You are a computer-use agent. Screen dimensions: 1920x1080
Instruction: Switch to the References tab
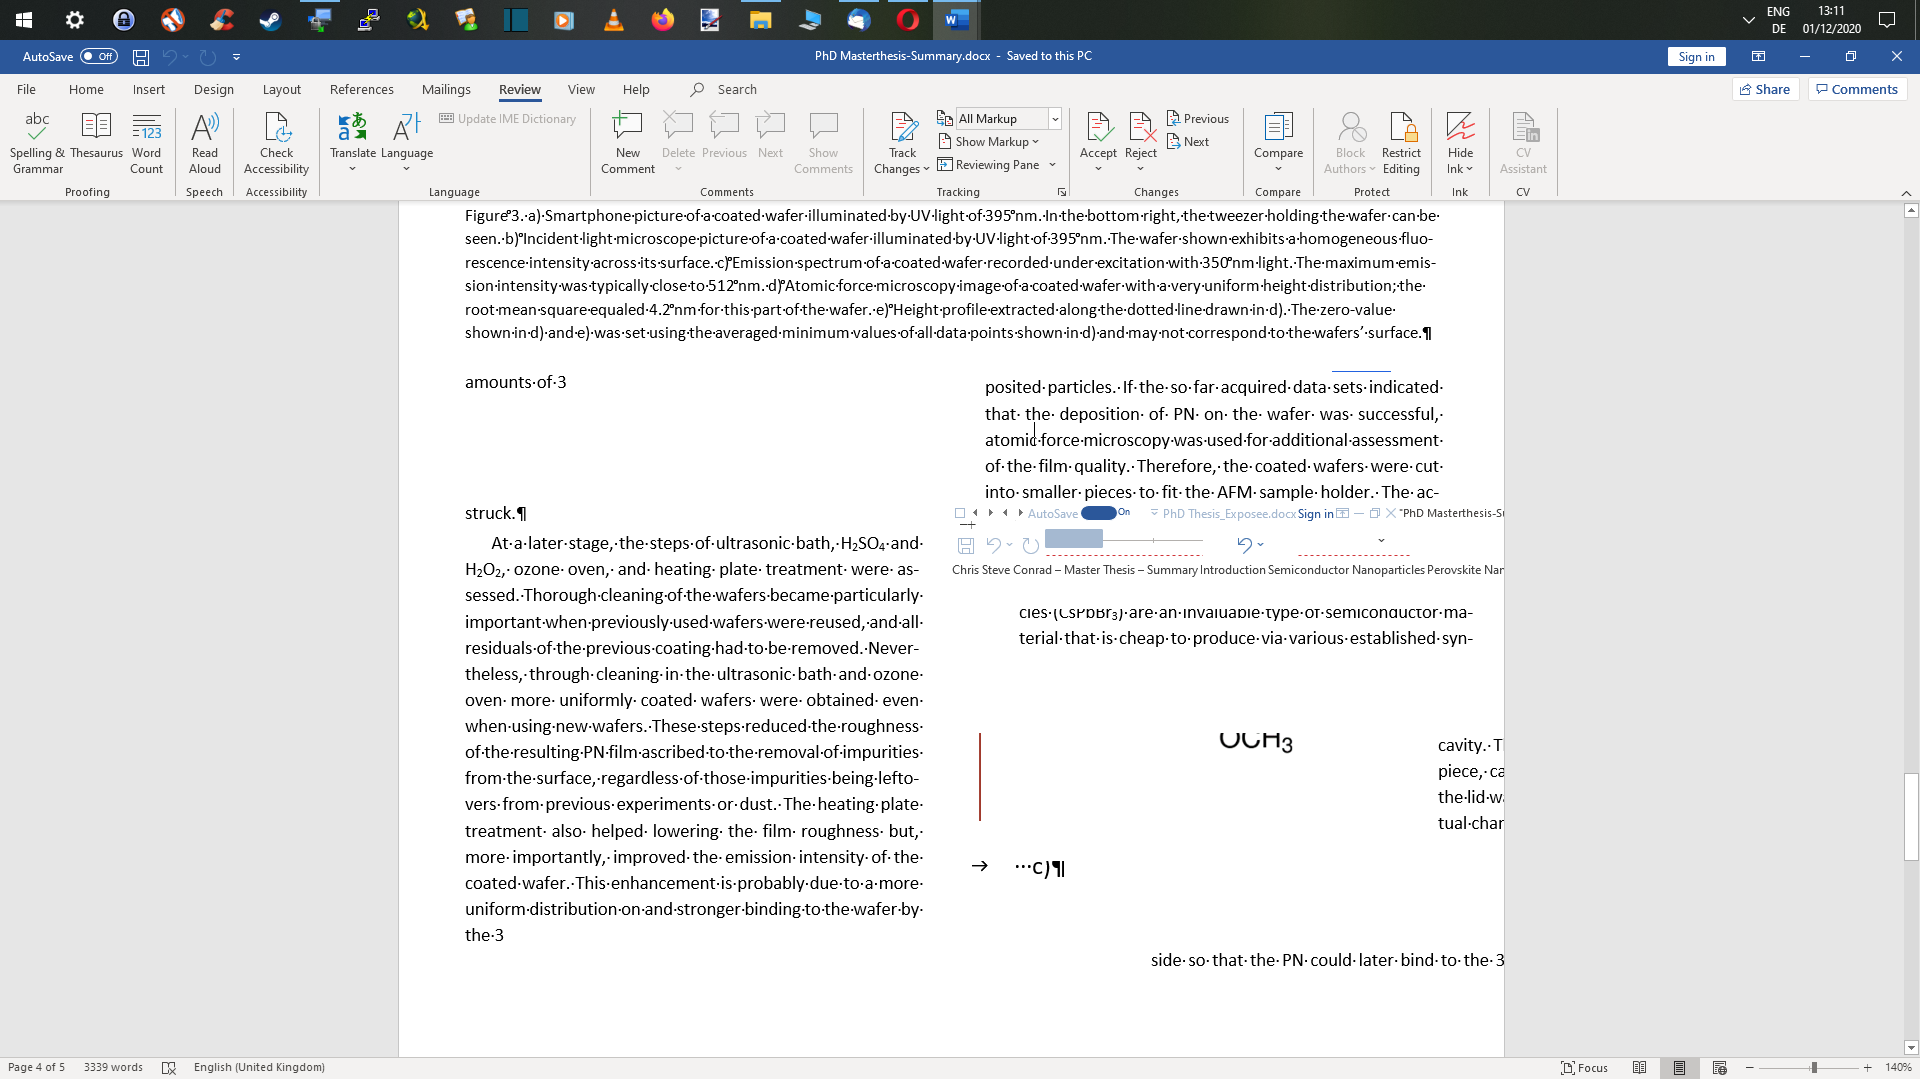click(362, 89)
